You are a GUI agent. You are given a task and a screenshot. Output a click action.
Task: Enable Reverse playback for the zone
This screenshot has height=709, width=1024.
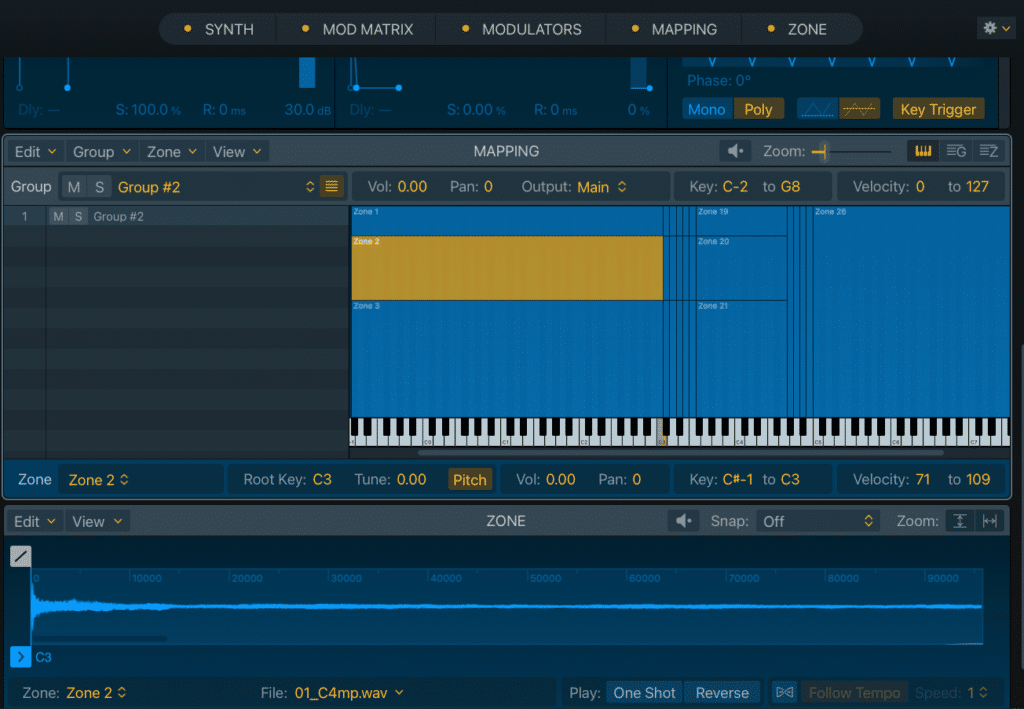point(722,692)
